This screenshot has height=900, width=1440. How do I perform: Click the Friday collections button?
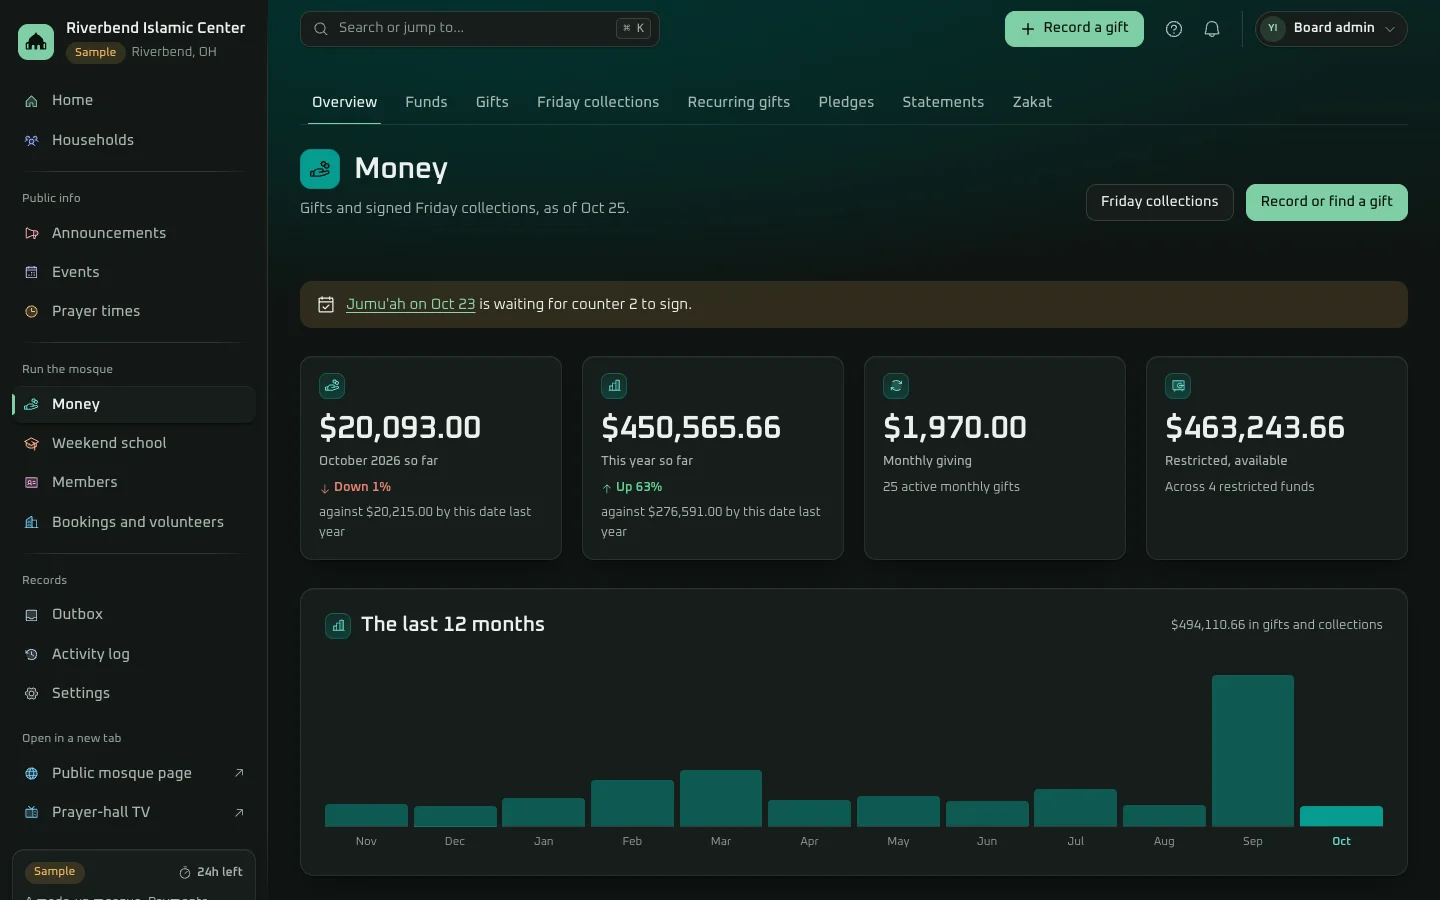(1160, 202)
